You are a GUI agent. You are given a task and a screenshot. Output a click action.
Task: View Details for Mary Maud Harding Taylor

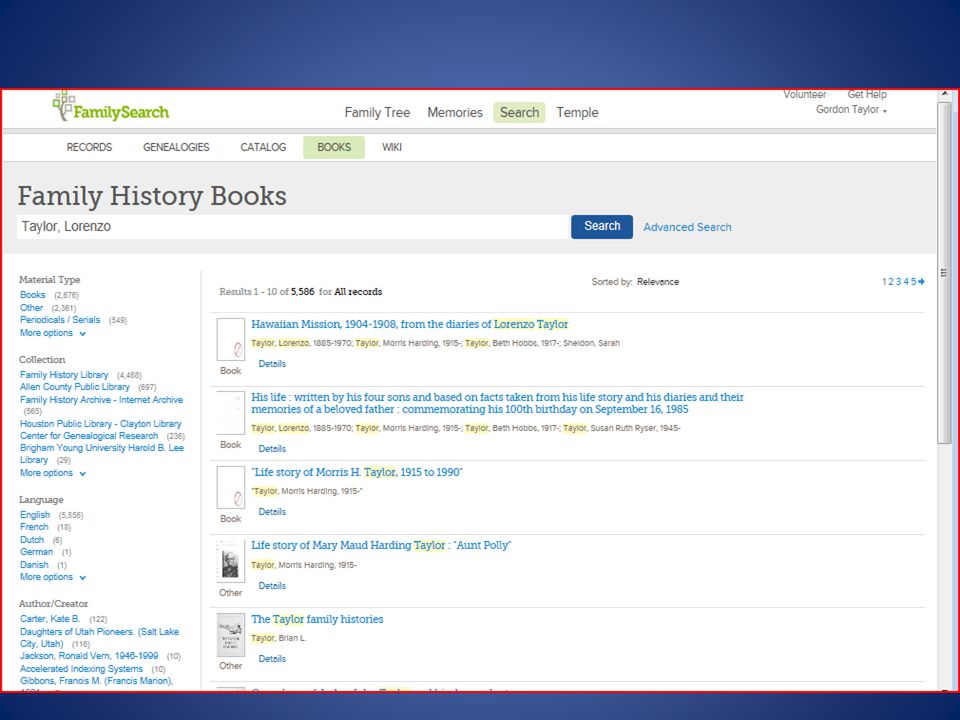click(x=272, y=587)
